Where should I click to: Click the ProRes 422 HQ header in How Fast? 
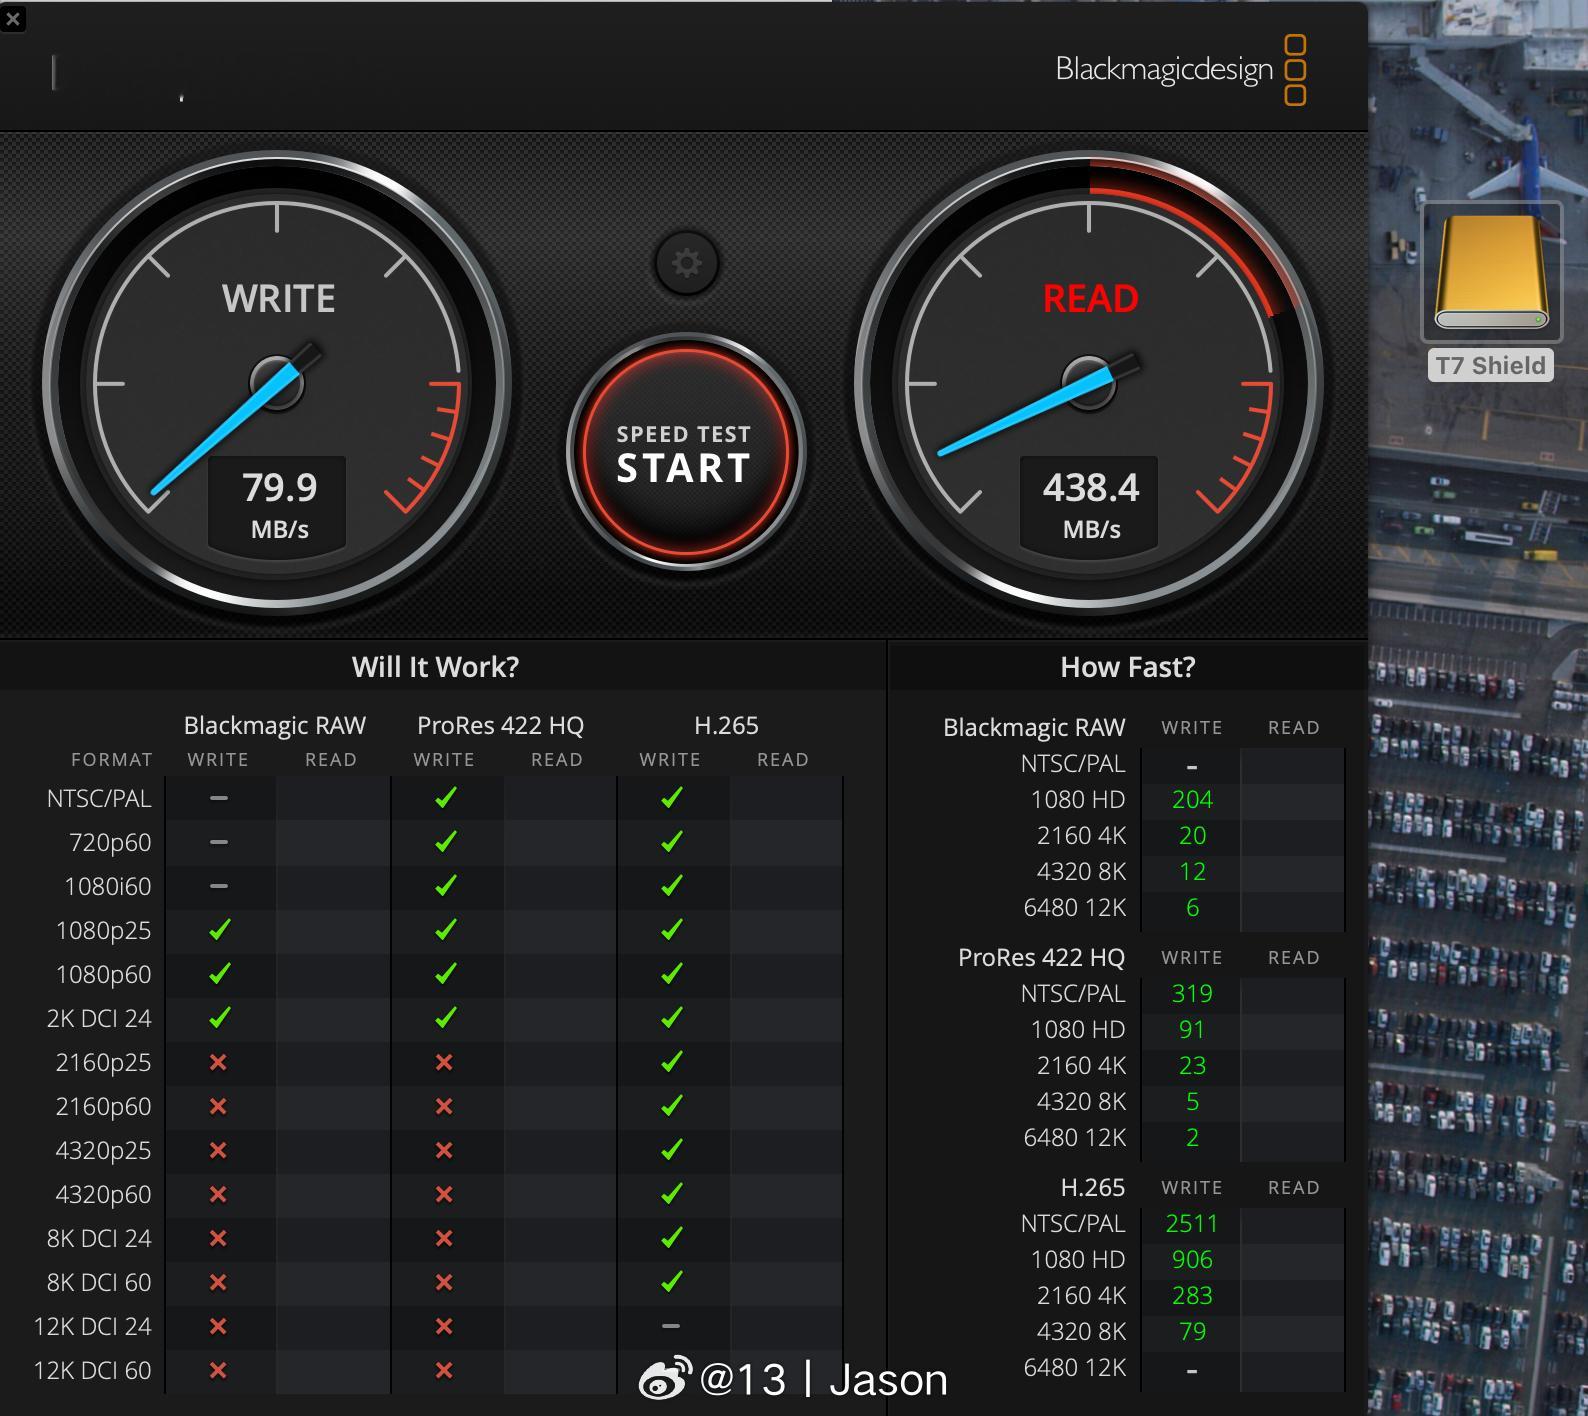click(x=1041, y=957)
